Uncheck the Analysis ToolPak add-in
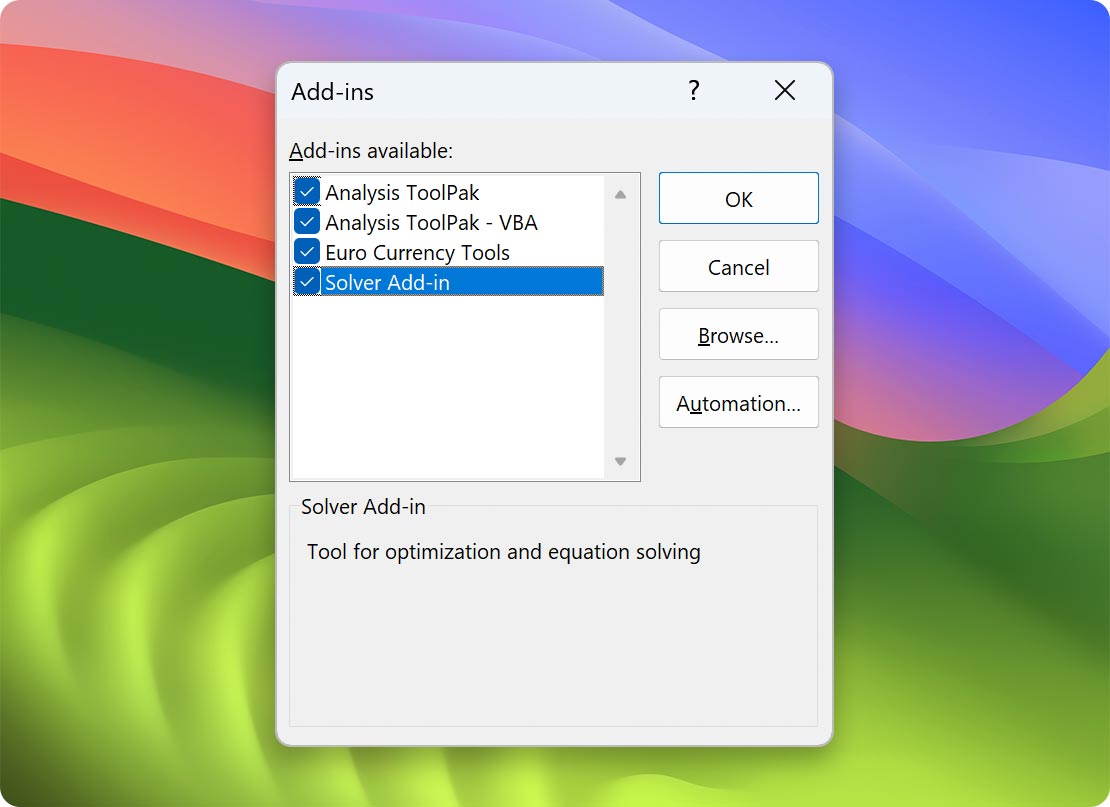 tap(306, 191)
